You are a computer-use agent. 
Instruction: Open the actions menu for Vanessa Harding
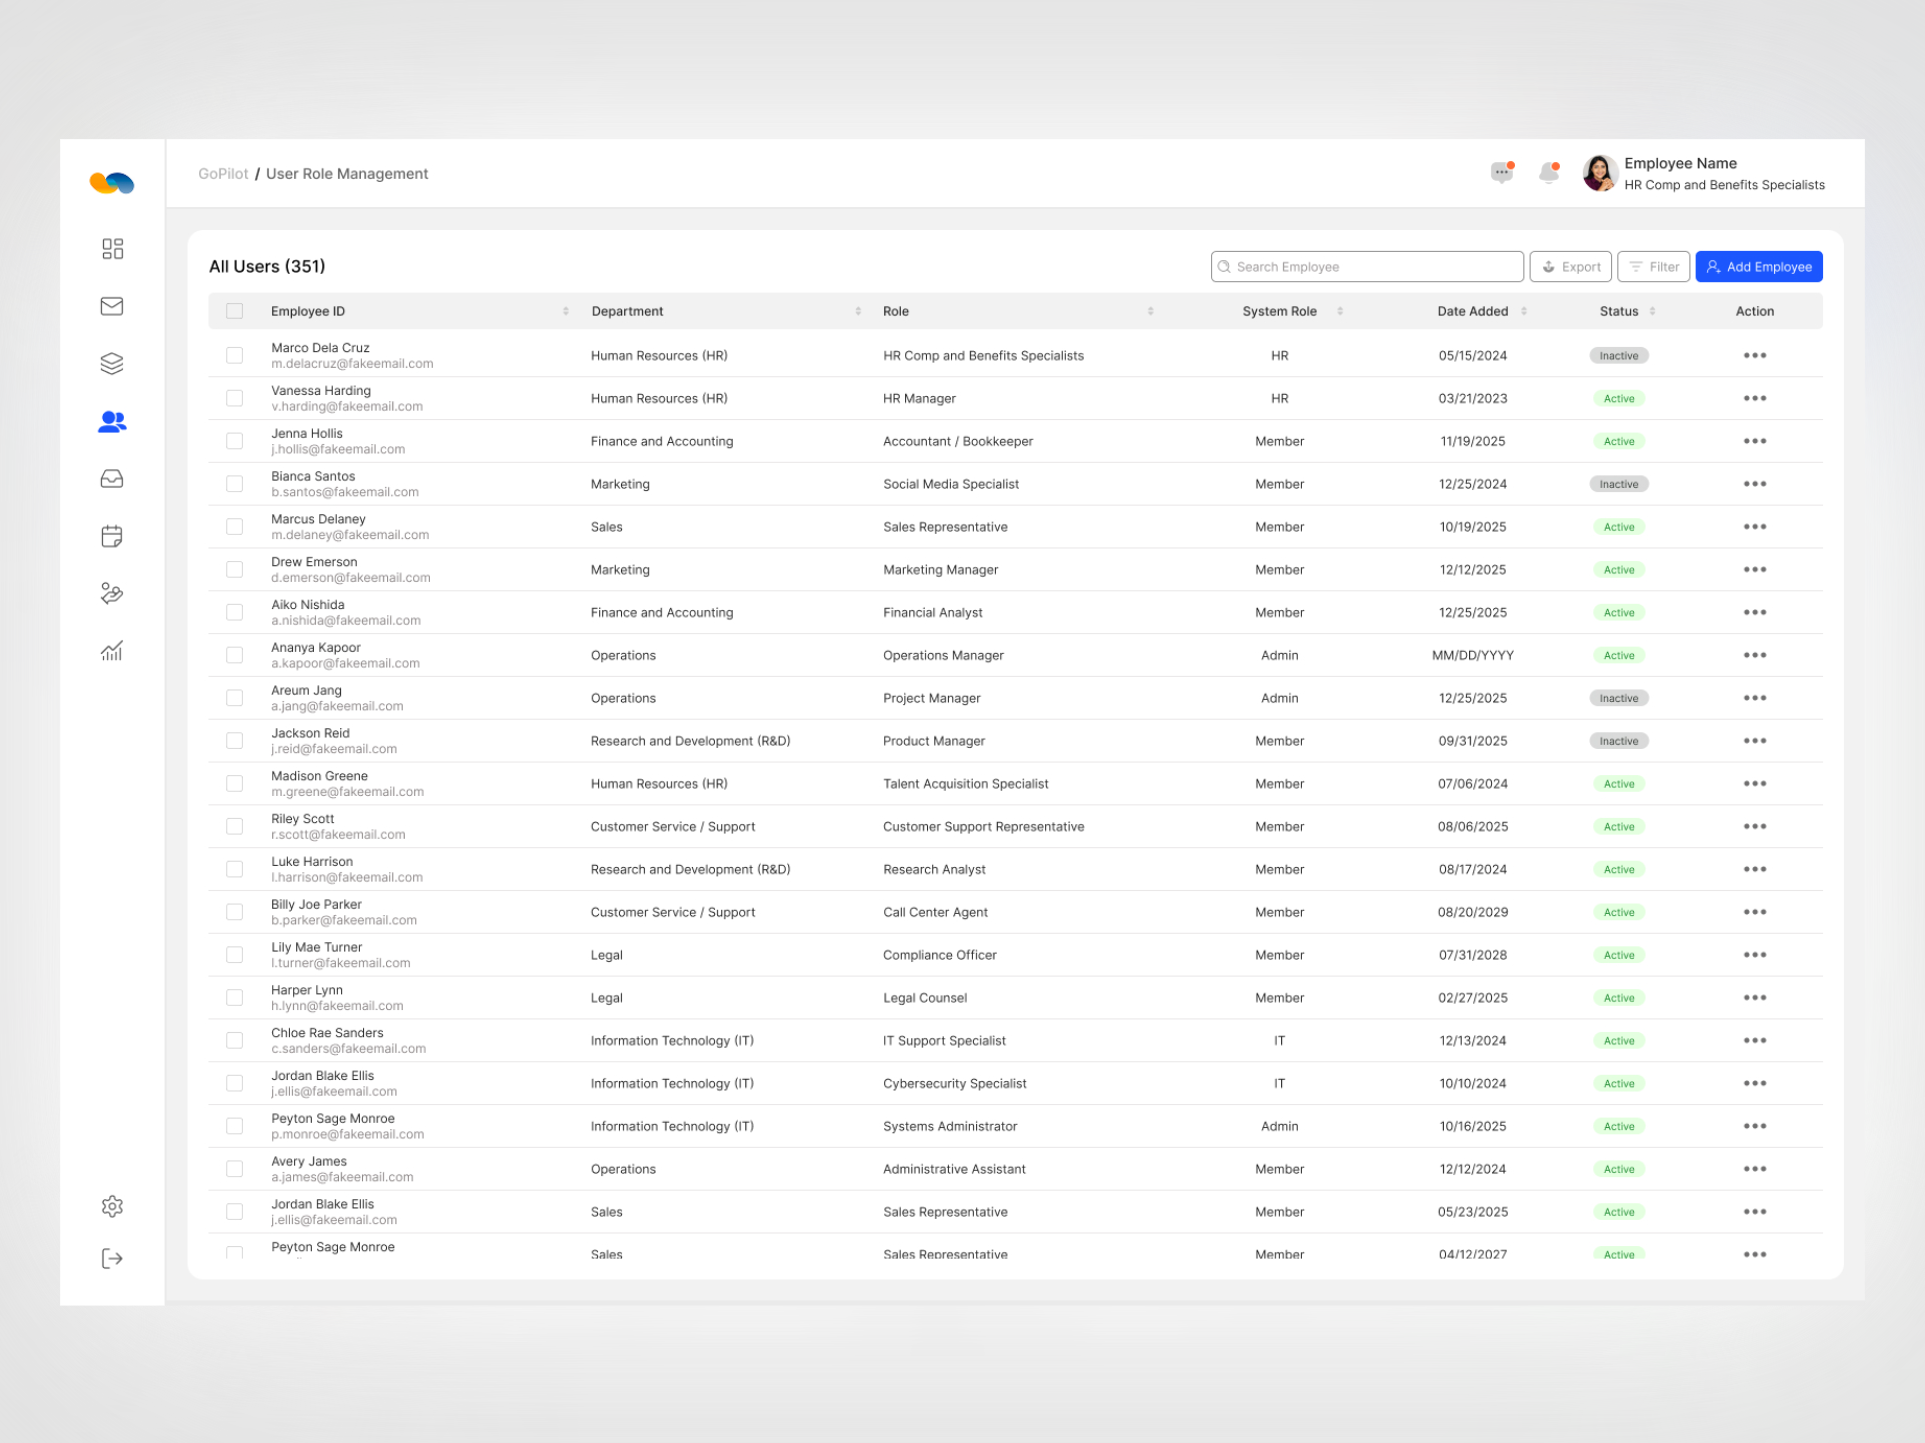tap(1755, 398)
